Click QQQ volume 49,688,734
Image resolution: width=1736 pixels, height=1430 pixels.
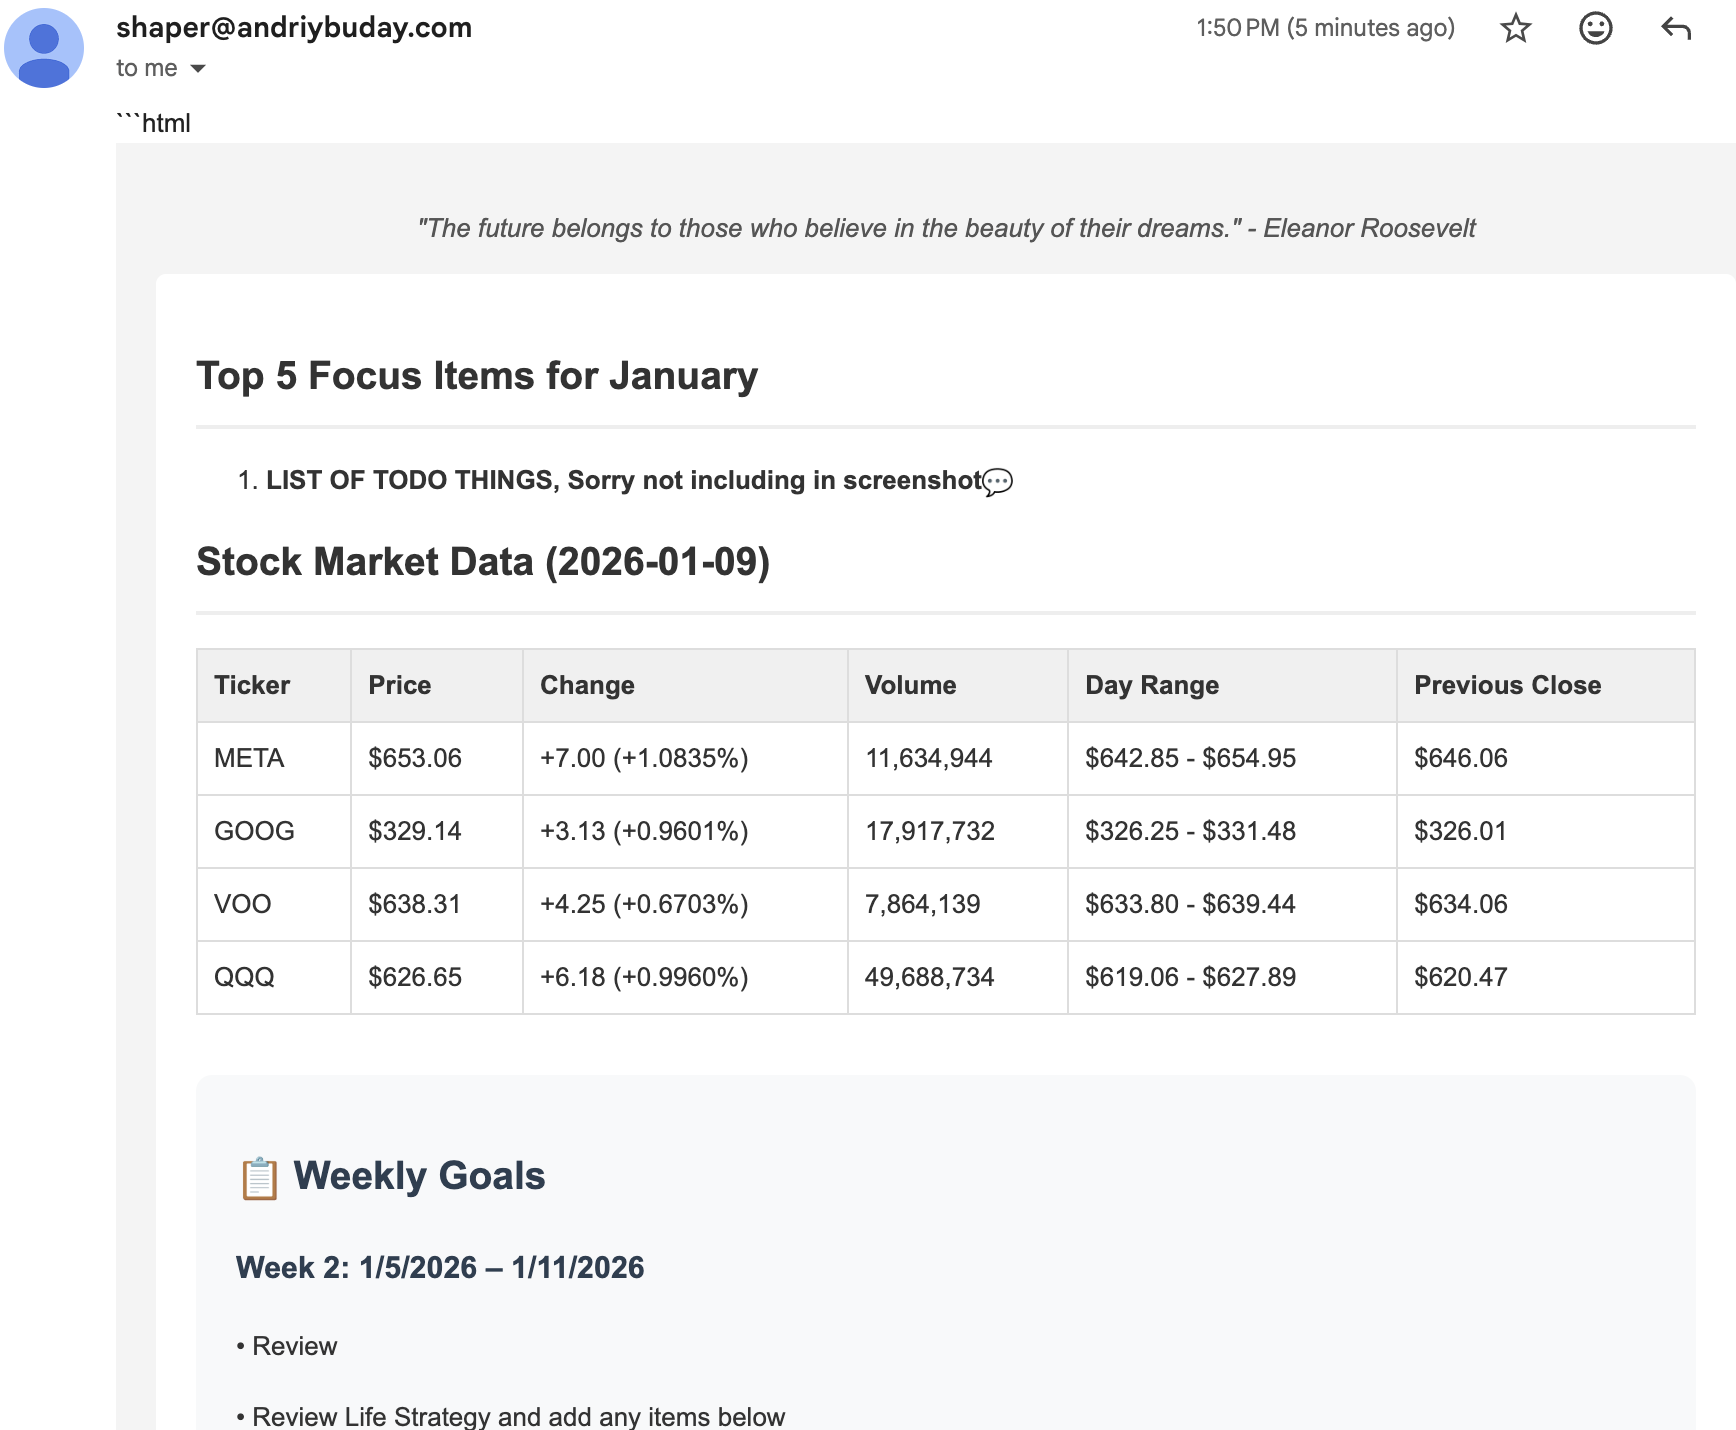[929, 977]
